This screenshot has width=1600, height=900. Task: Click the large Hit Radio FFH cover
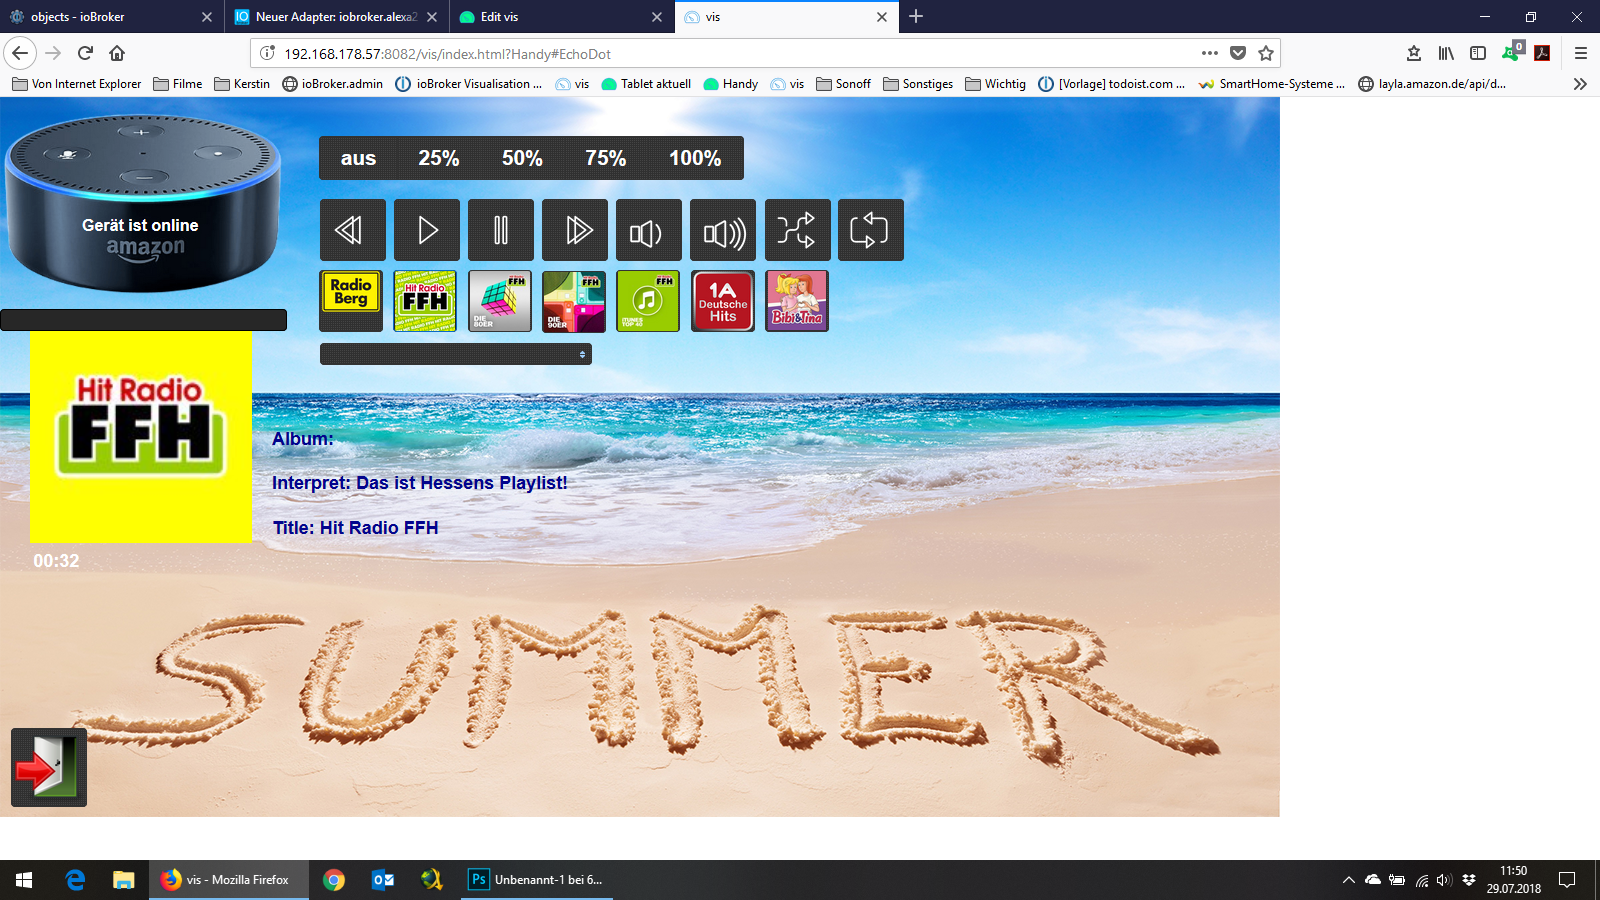point(141,437)
